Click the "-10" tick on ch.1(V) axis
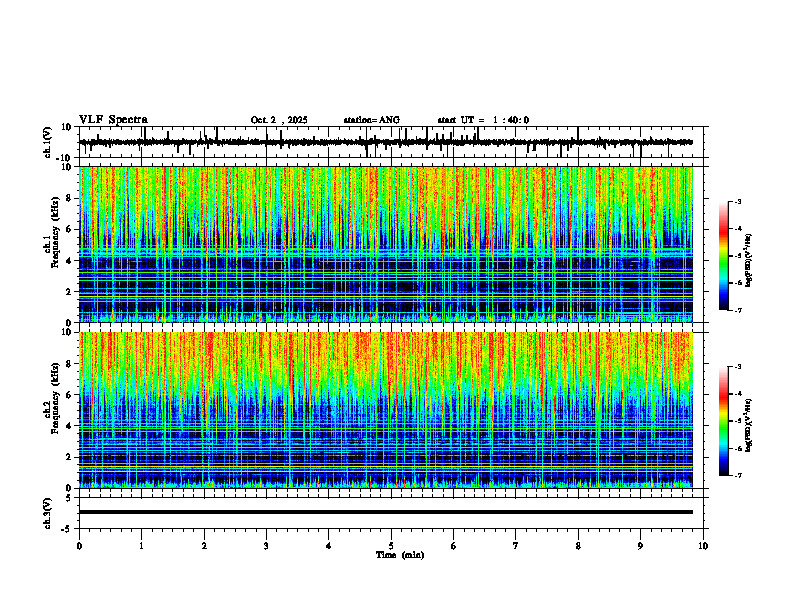792x612 pixels. click(65, 158)
